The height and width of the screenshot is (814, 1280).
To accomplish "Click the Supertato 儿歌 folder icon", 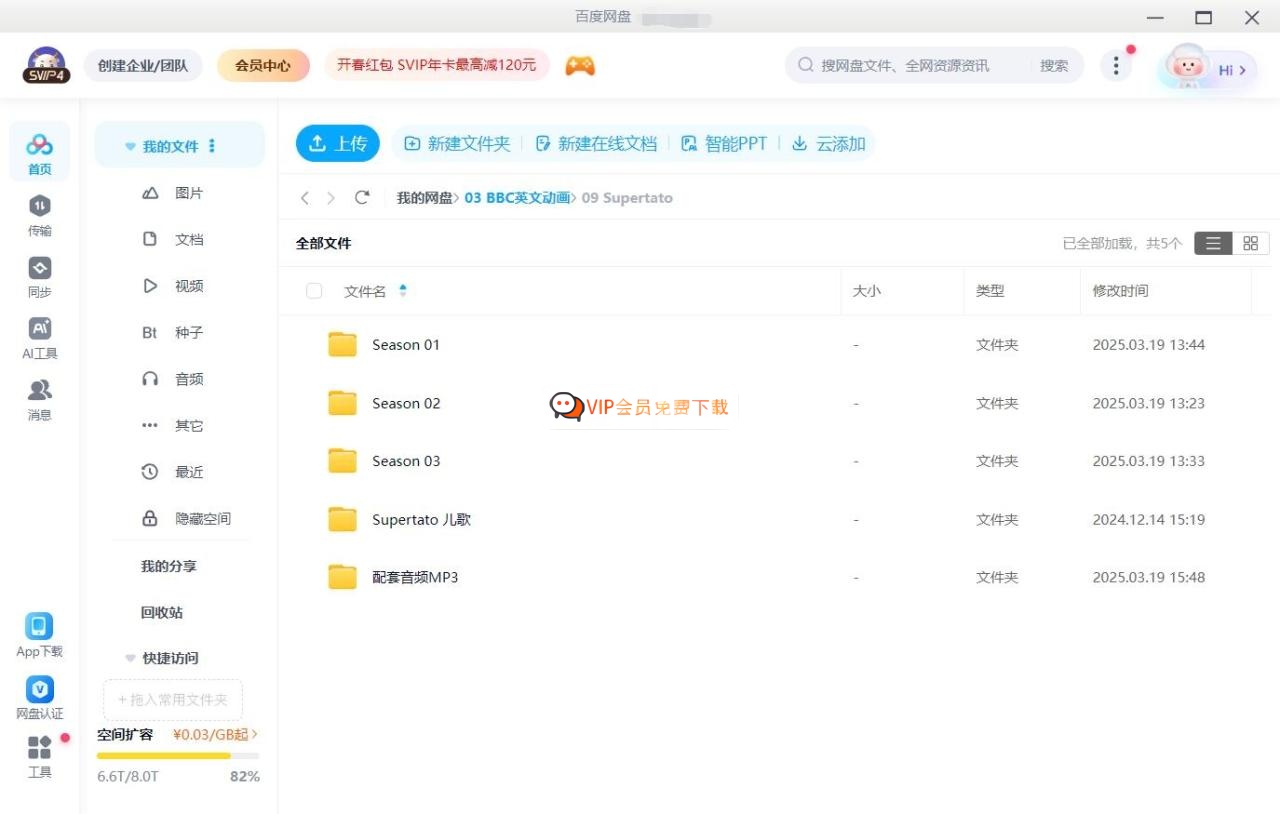I will 343,519.
